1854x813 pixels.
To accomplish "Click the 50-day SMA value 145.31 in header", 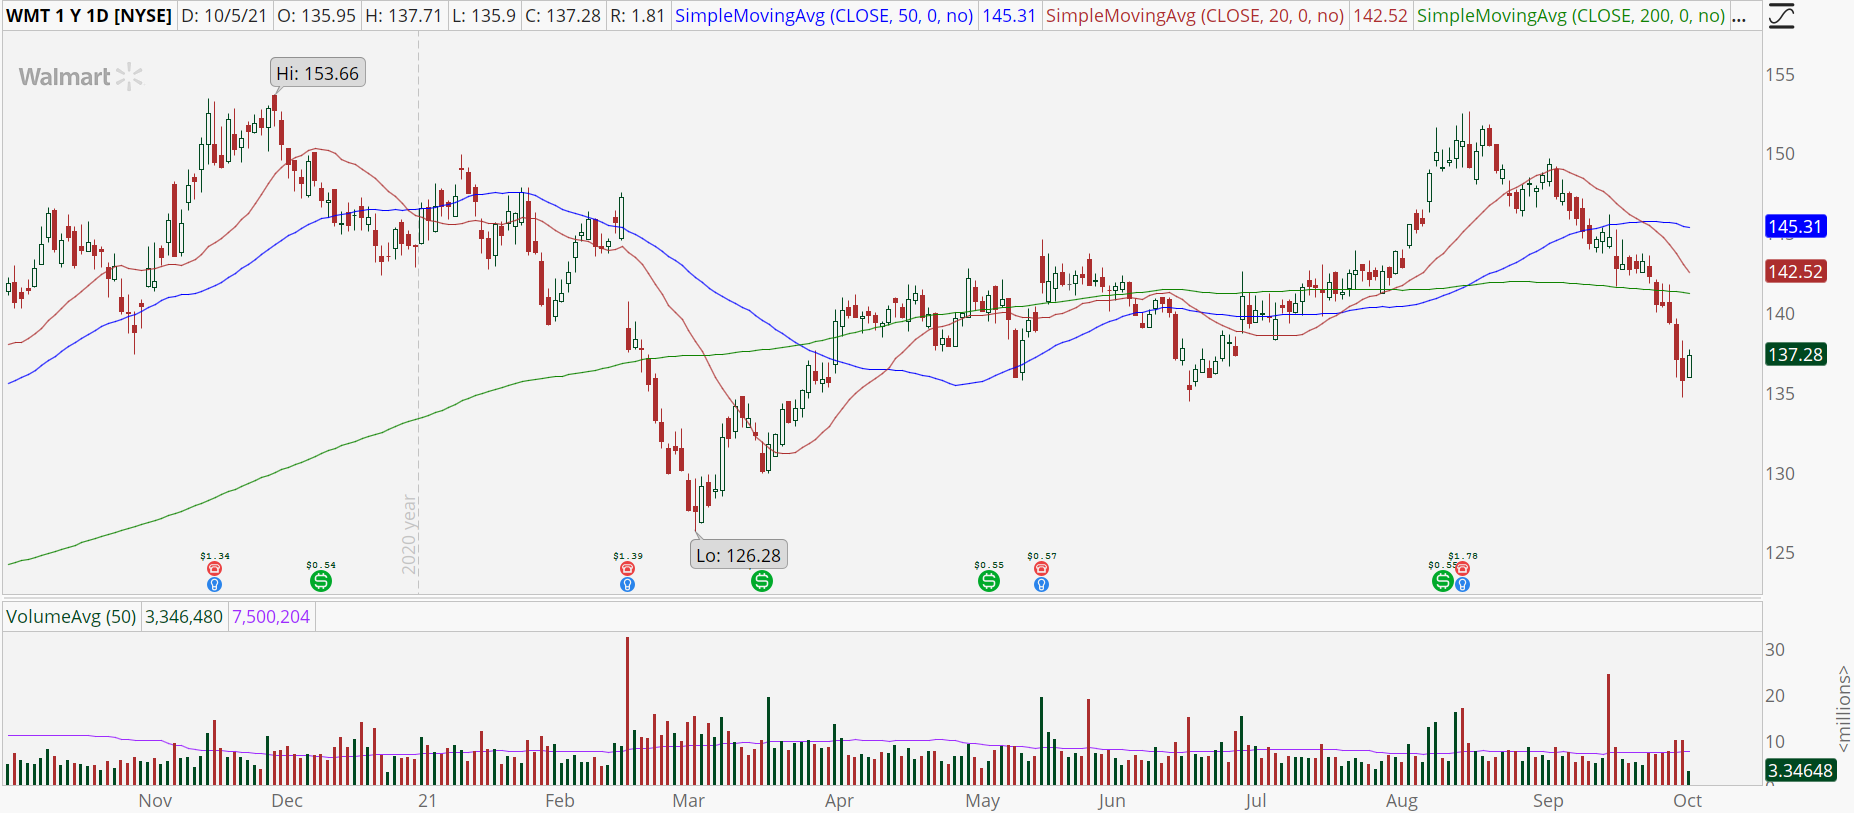I will pos(1009,16).
